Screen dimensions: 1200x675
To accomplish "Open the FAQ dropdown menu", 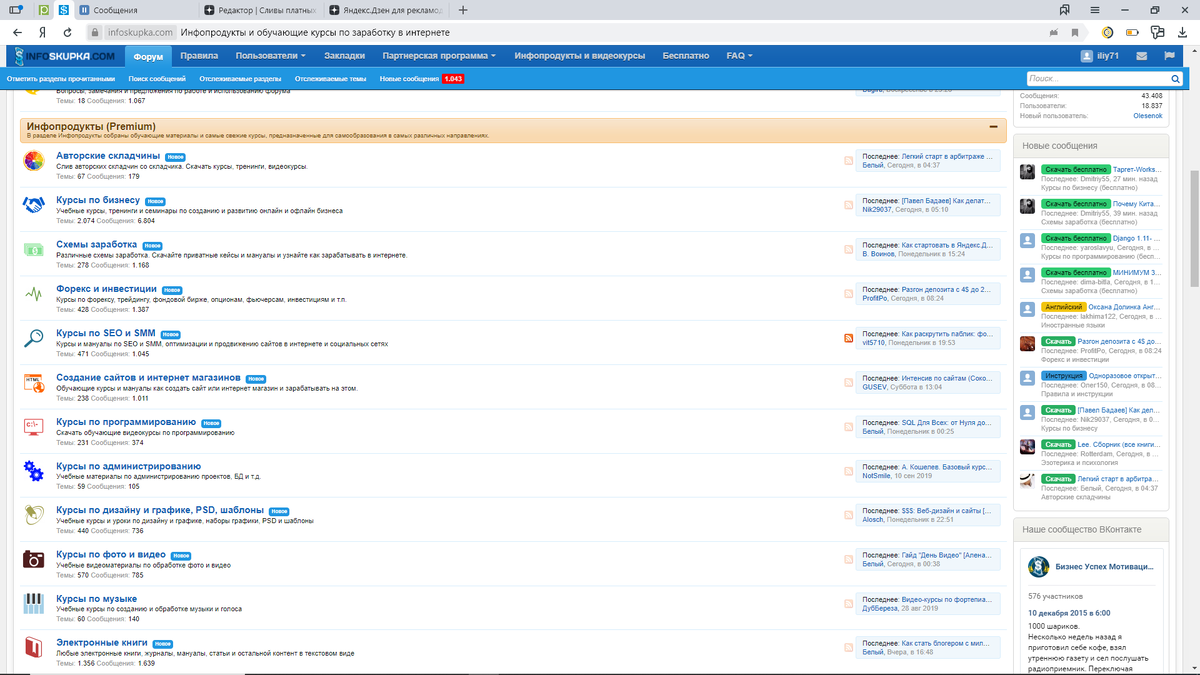I will coord(739,56).
